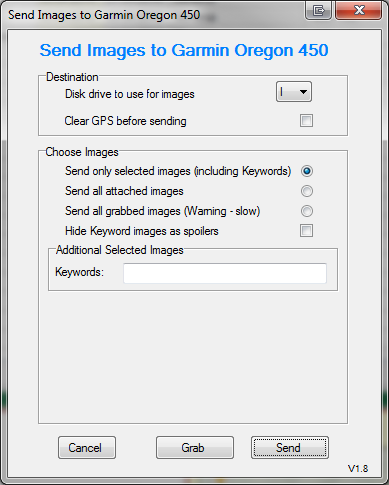Enable the Clear GPS before sending checkbox
This screenshot has height=485, width=389.
point(306,120)
